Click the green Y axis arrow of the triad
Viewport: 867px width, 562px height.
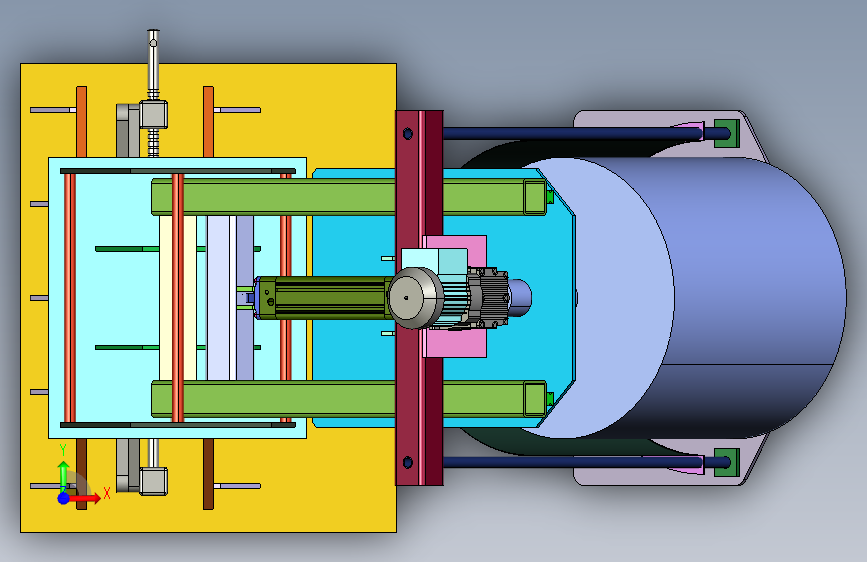click(63, 473)
